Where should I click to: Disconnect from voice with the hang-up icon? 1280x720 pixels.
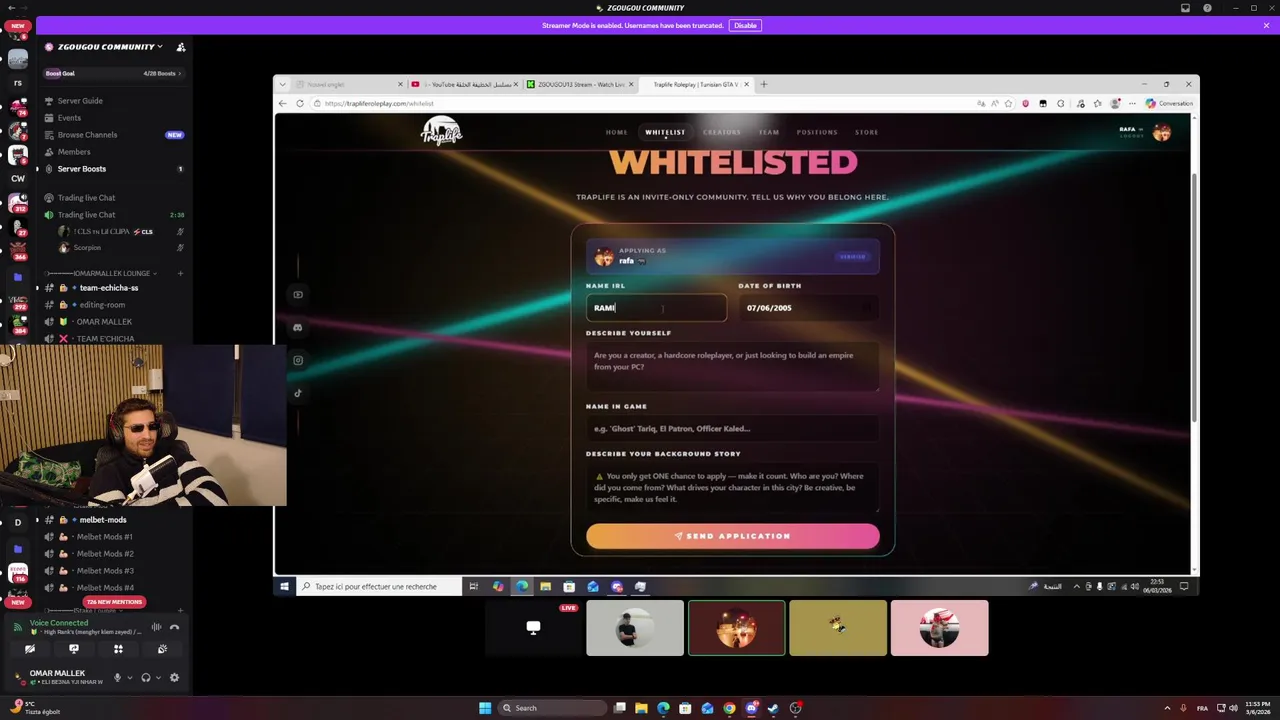click(174, 627)
